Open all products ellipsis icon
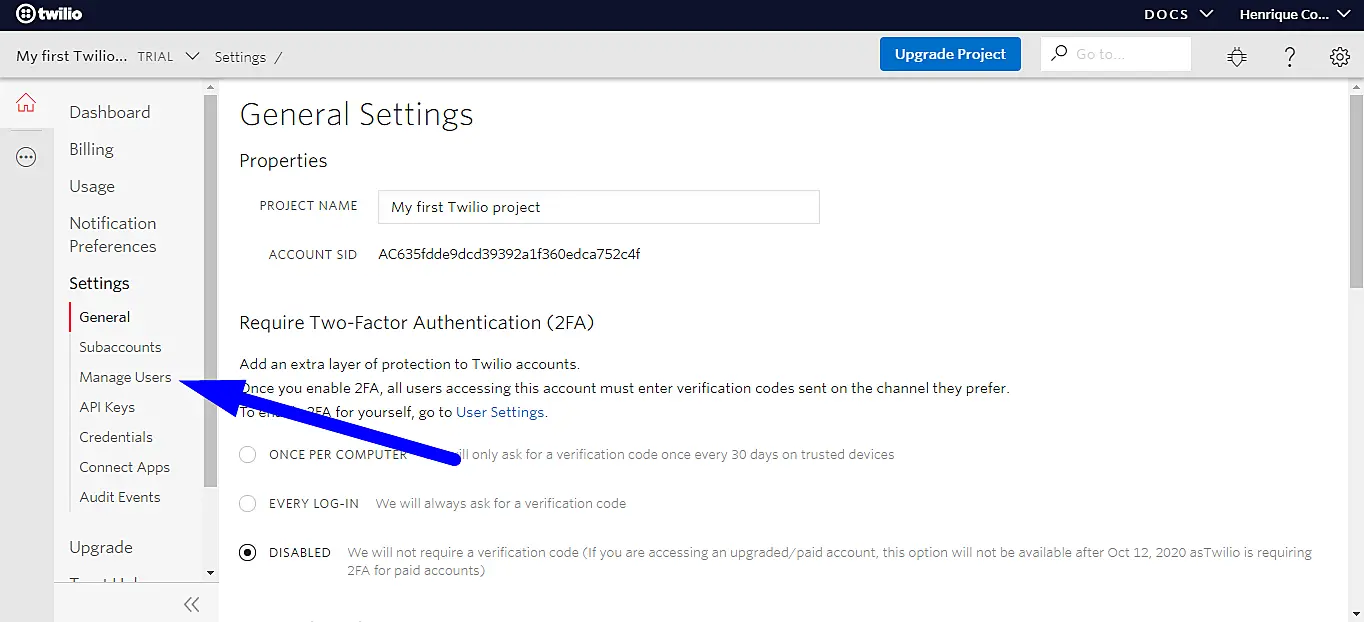Image resolution: width=1364 pixels, height=622 pixels. click(x=26, y=157)
